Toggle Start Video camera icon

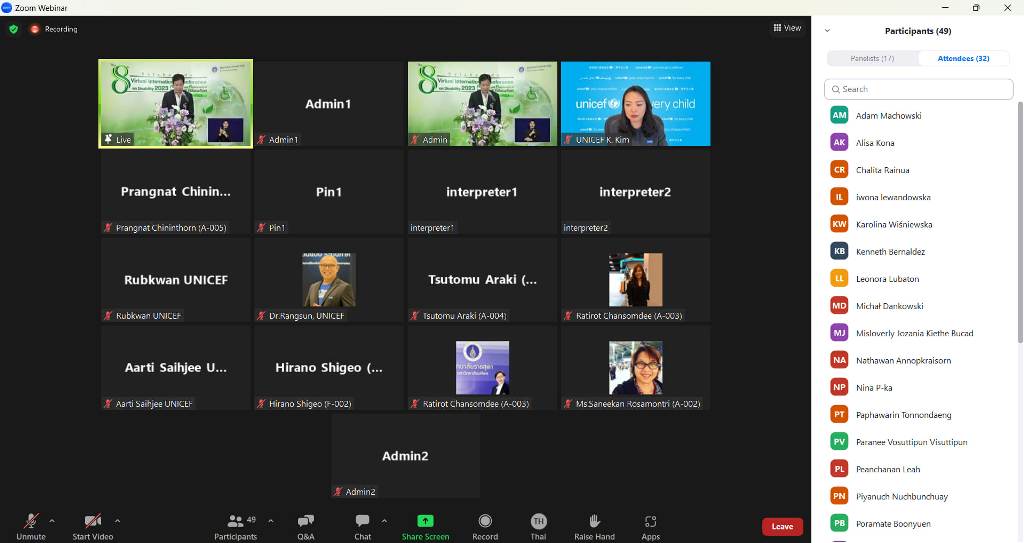tap(93, 521)
